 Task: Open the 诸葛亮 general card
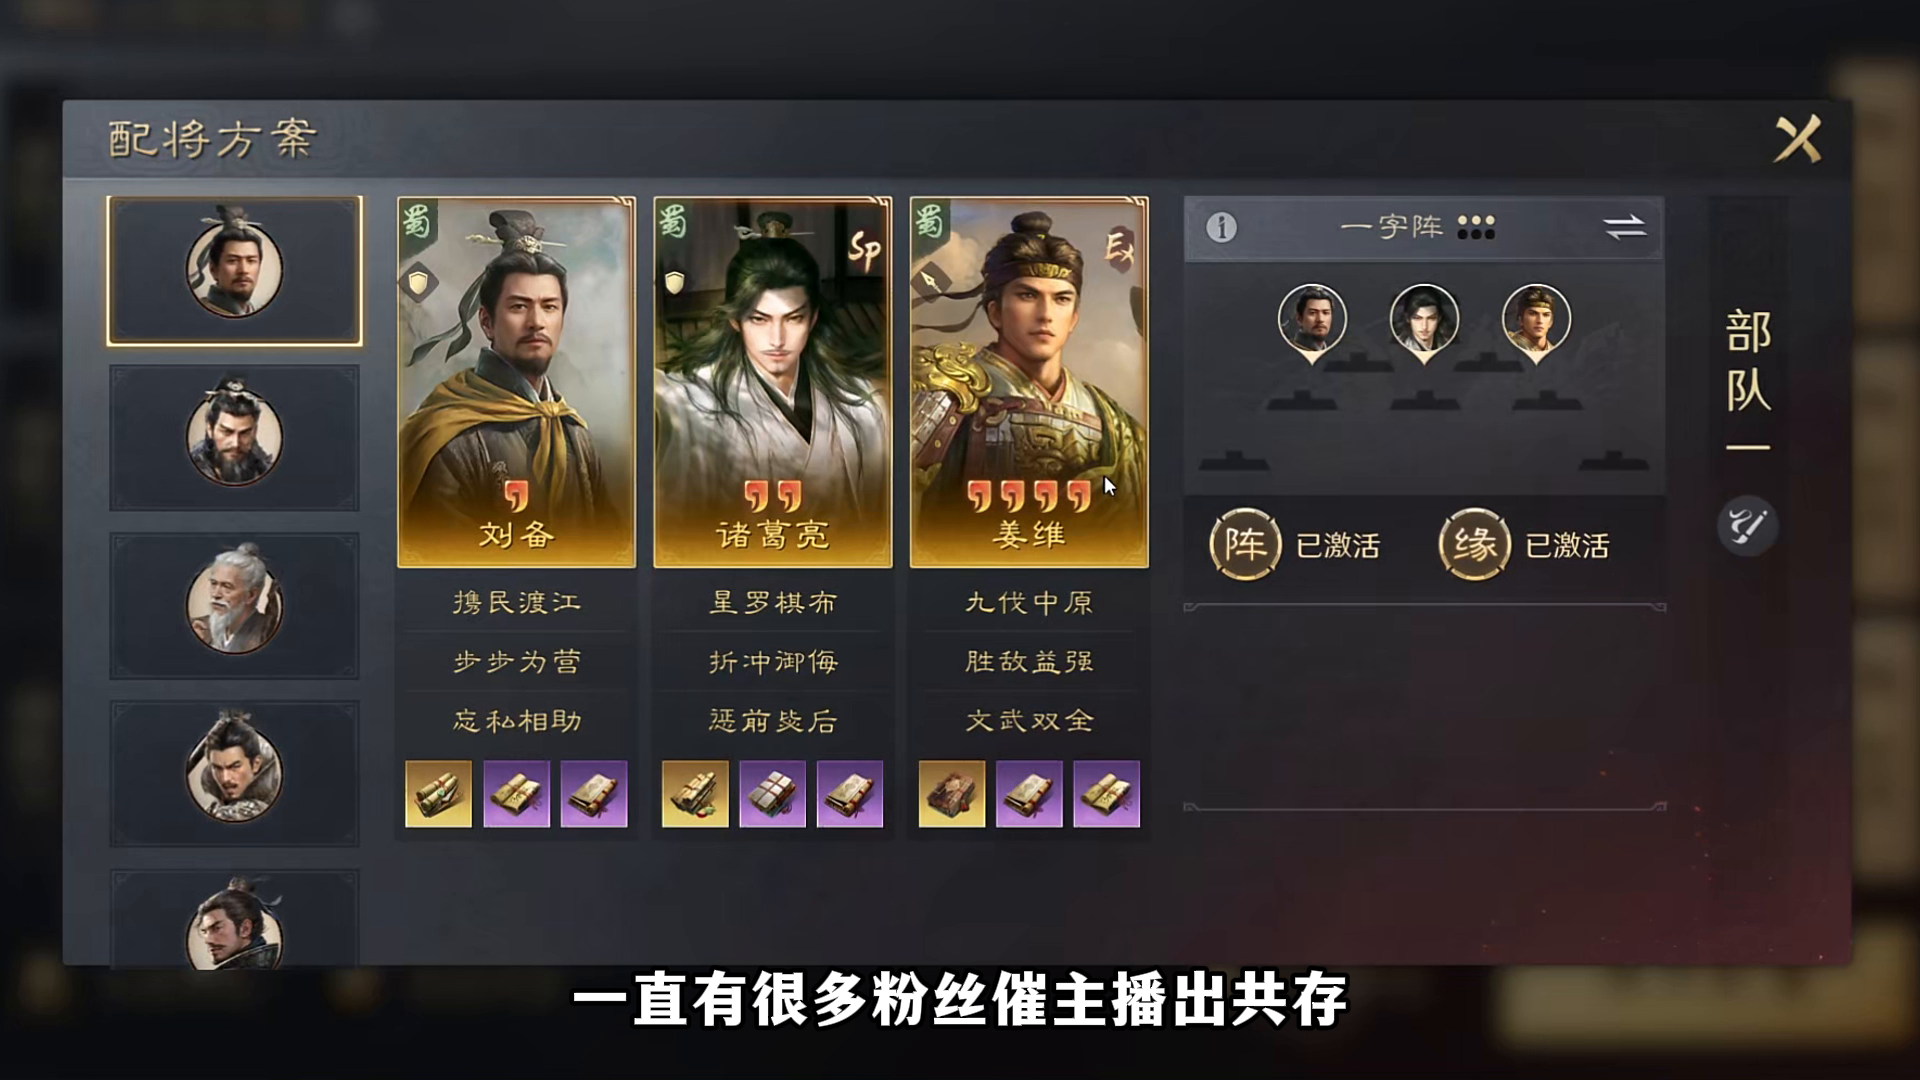coord(772,382)
